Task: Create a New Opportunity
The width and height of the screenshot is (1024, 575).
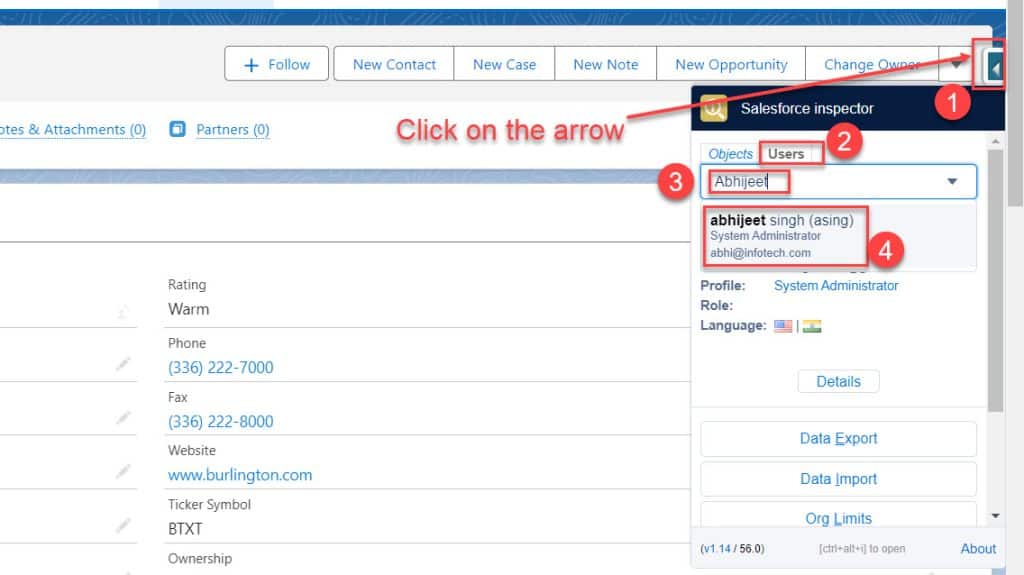Action: pos(731,64)
